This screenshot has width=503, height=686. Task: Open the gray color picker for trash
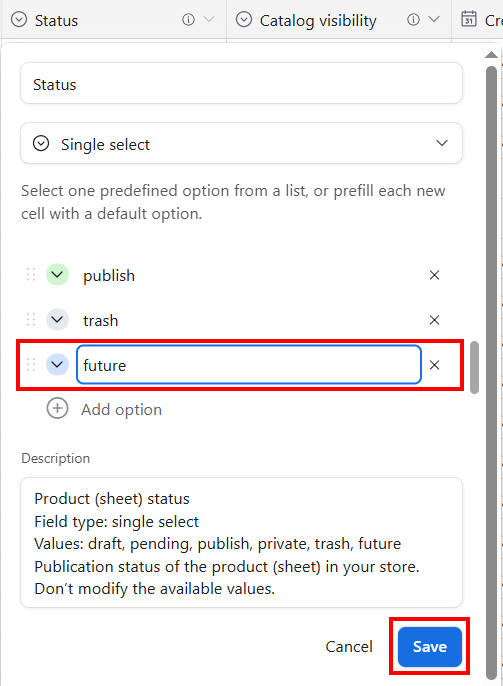(x=57, y=320)
